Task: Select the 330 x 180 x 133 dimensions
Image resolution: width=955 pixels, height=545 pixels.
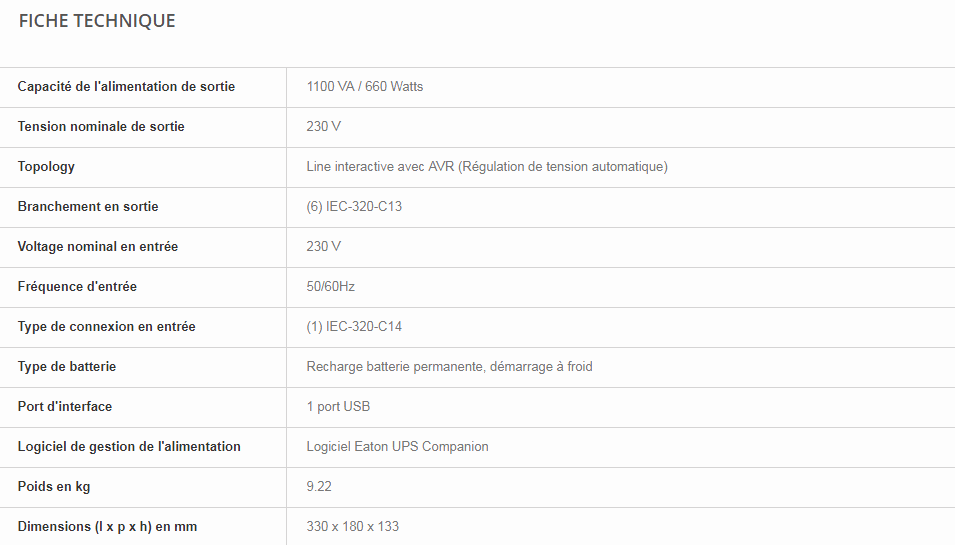Action: click(x=352, y=527)
